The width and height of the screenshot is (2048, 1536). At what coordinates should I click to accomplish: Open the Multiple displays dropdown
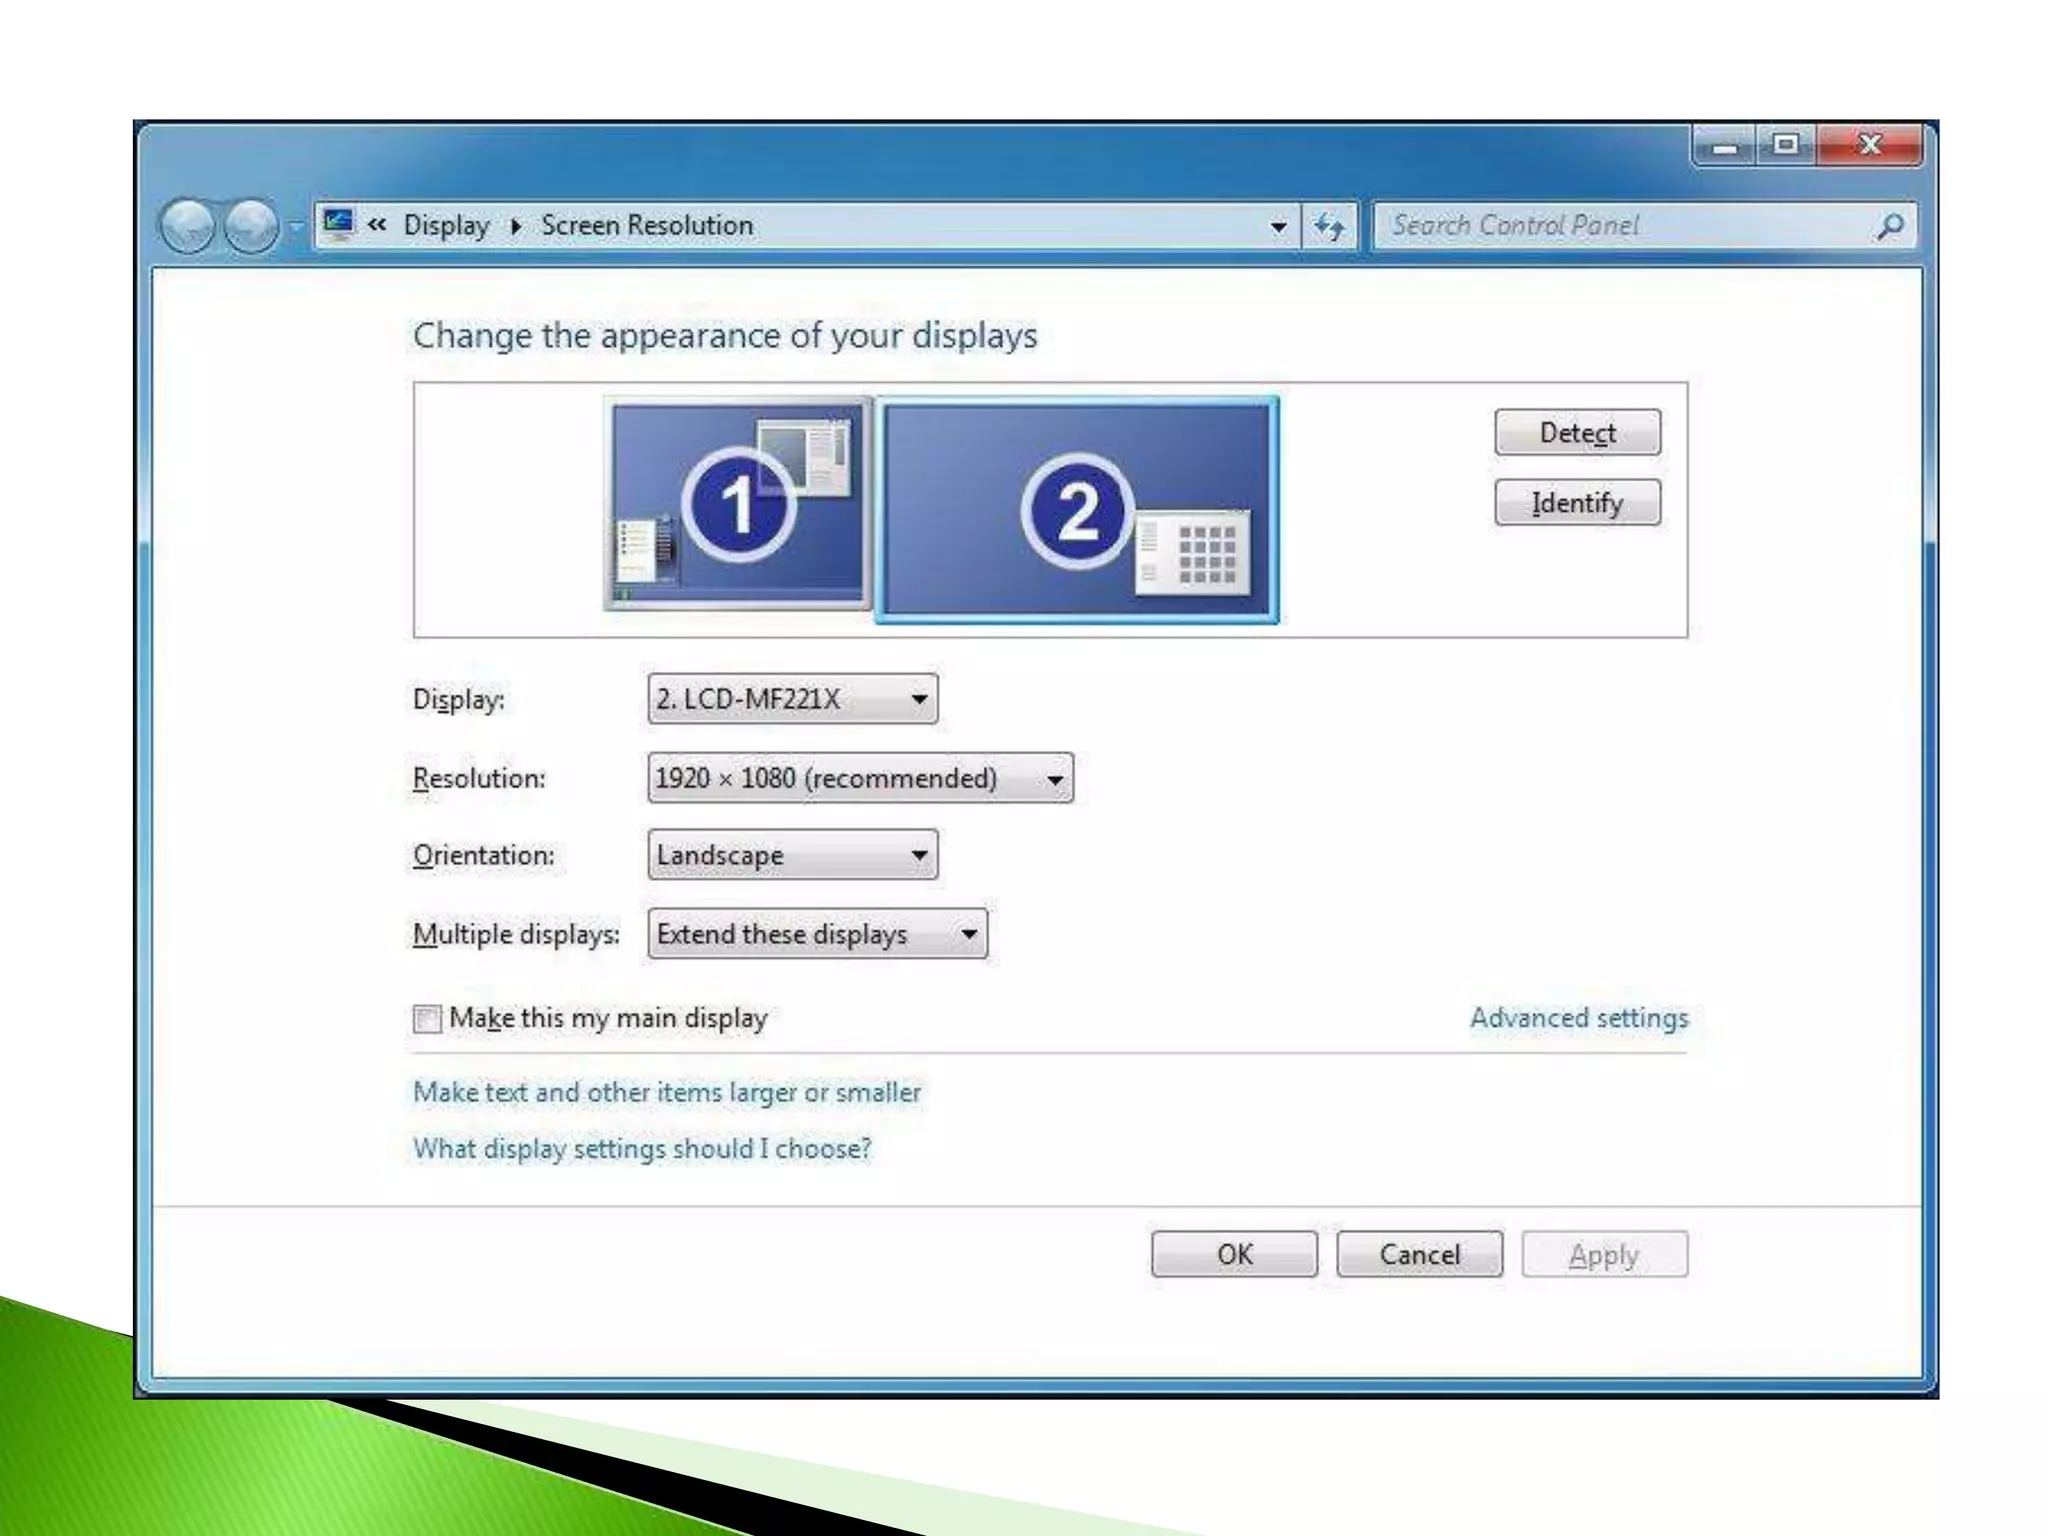point(817,934)
